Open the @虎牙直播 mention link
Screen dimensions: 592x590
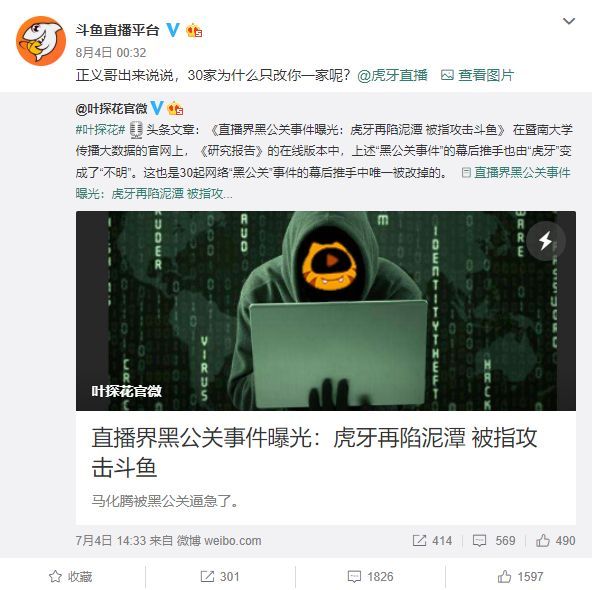392,75
